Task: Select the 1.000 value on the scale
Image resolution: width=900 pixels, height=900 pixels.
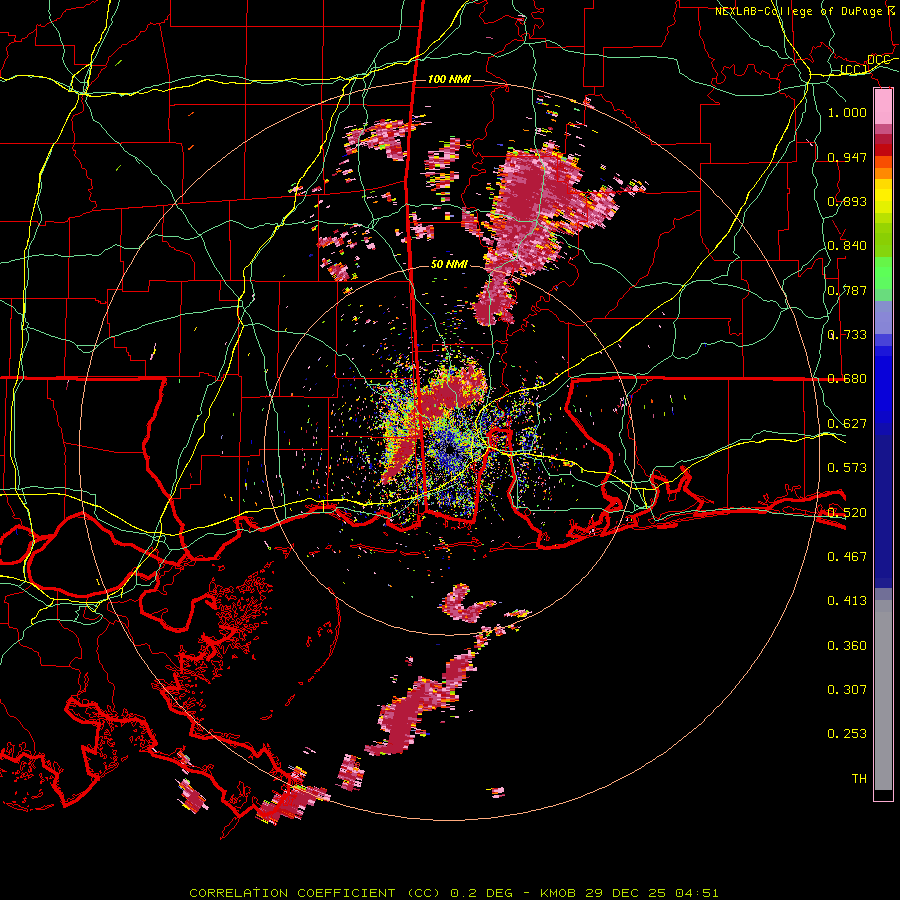Action: 847,112
